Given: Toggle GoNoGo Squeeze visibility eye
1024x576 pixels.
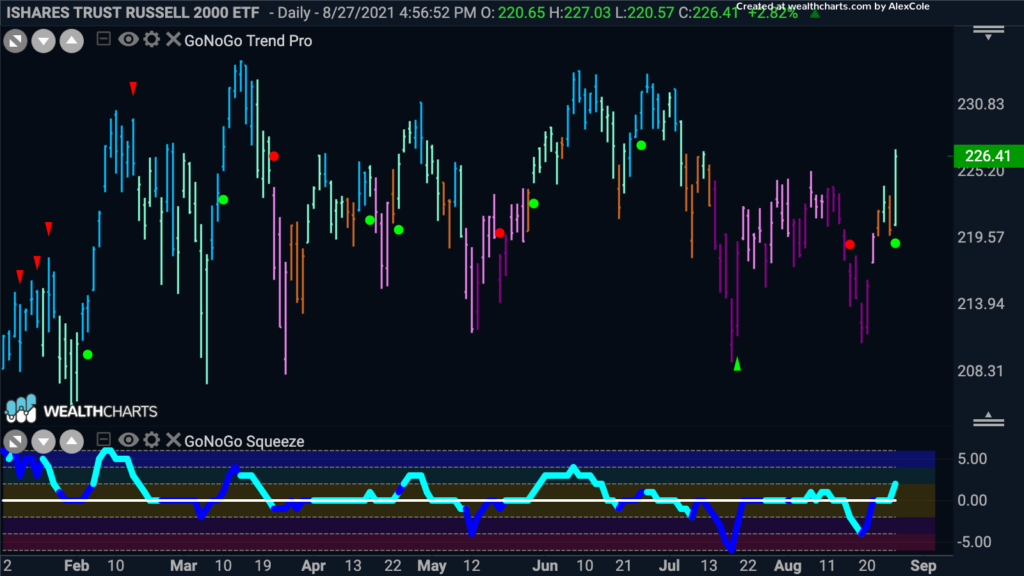Looking at the screenshot, I should click(128, 440).
